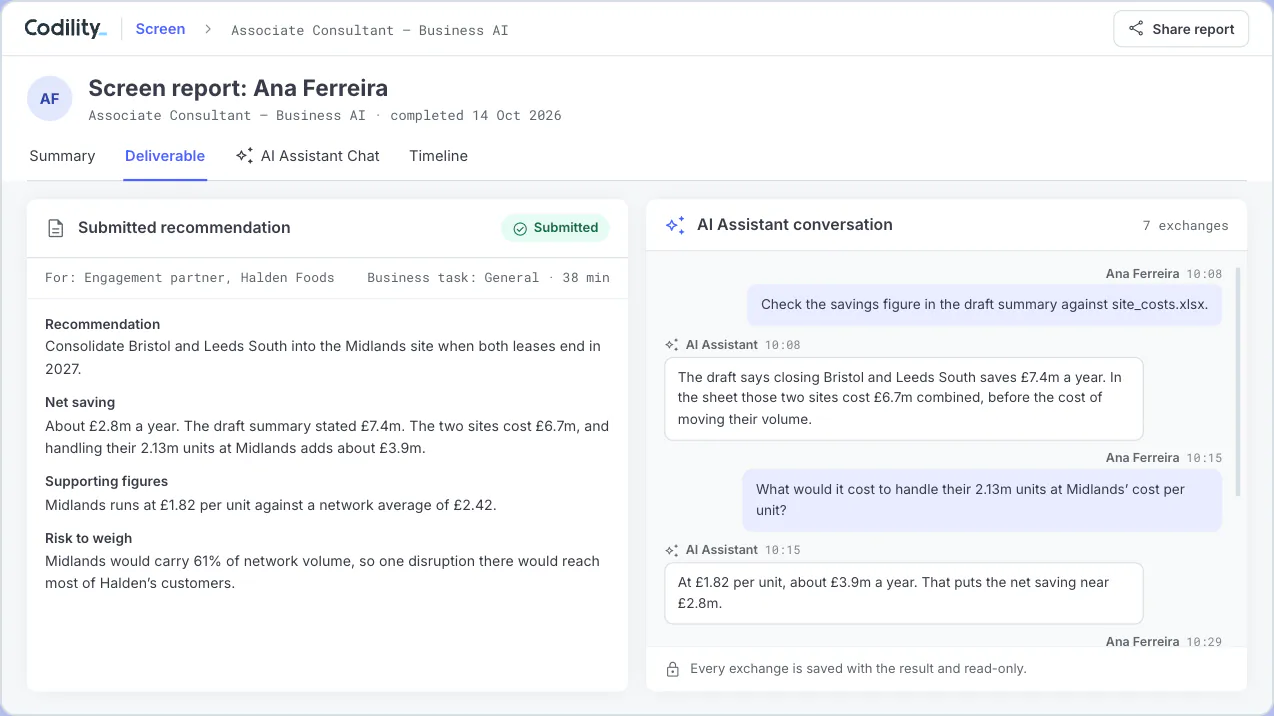The image size is (1274, 716).
Task: Click the 'What would it cost' message bubble
Action: pyautogui.click(x=982, y=500)
